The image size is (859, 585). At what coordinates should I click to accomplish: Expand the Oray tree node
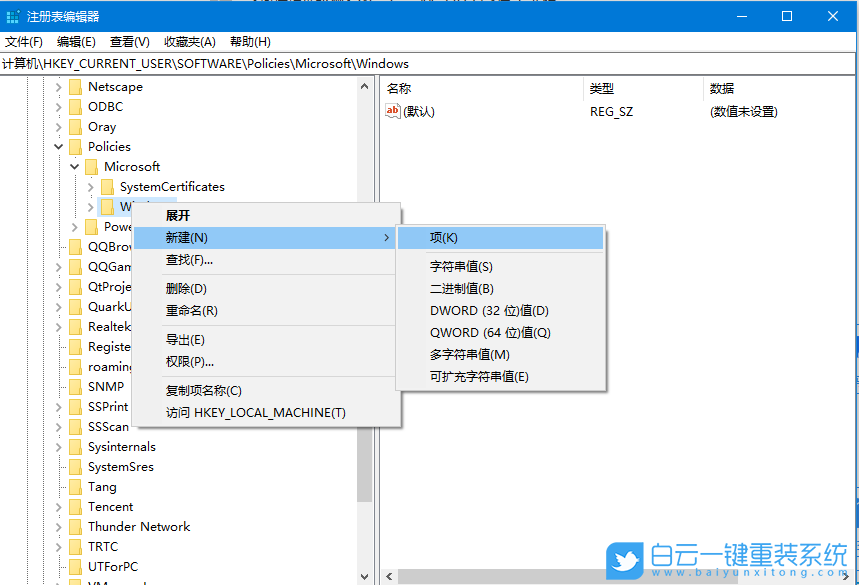pos(57,127)
